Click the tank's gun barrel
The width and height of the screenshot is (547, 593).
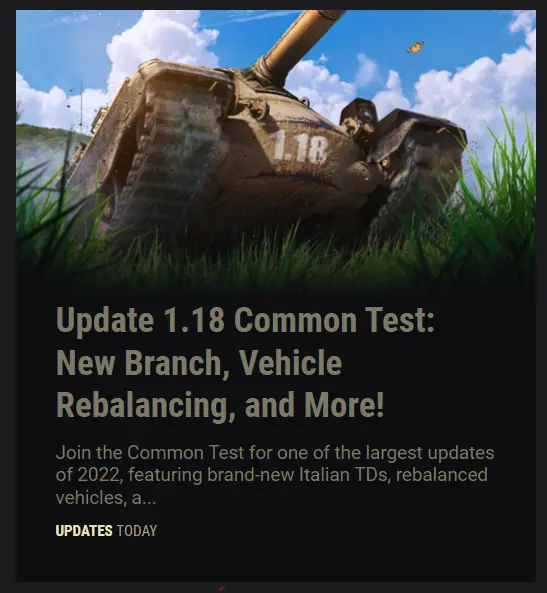pyautogui.click(x=297, y=40)
